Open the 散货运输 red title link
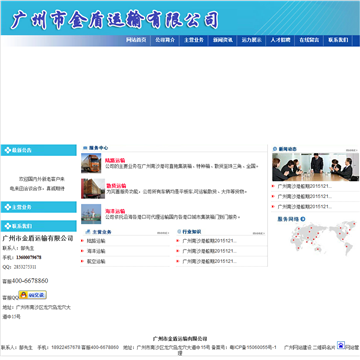360x360 pixels. [116, 186]
